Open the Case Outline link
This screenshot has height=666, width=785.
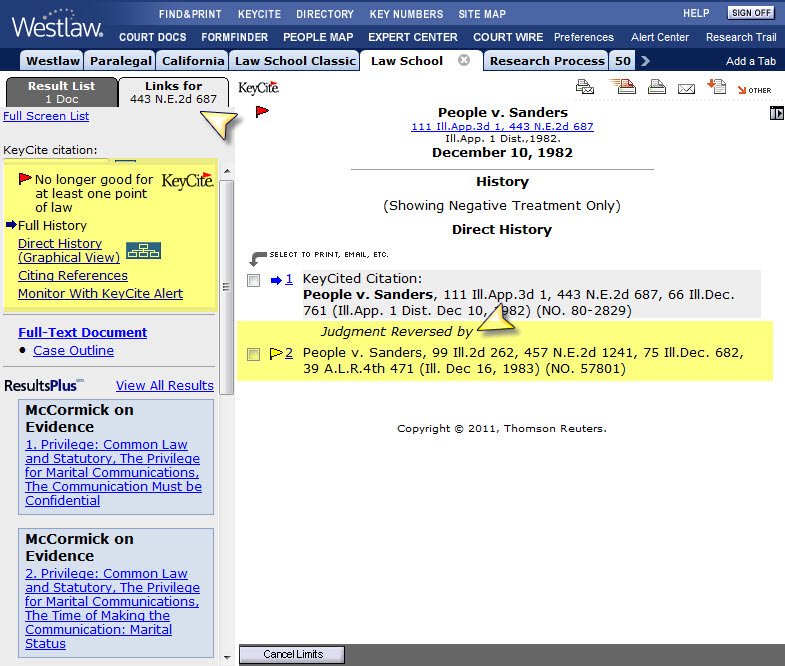pyautogui.click(x=73, y=351)
